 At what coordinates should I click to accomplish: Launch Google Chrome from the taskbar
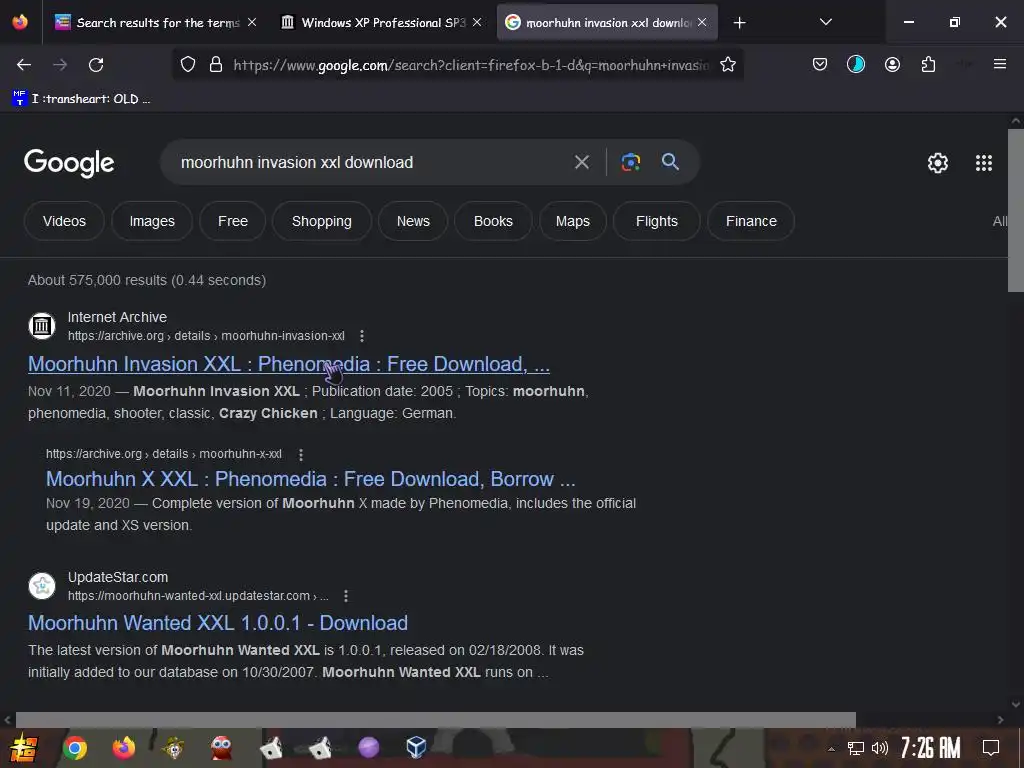[74, 748]
